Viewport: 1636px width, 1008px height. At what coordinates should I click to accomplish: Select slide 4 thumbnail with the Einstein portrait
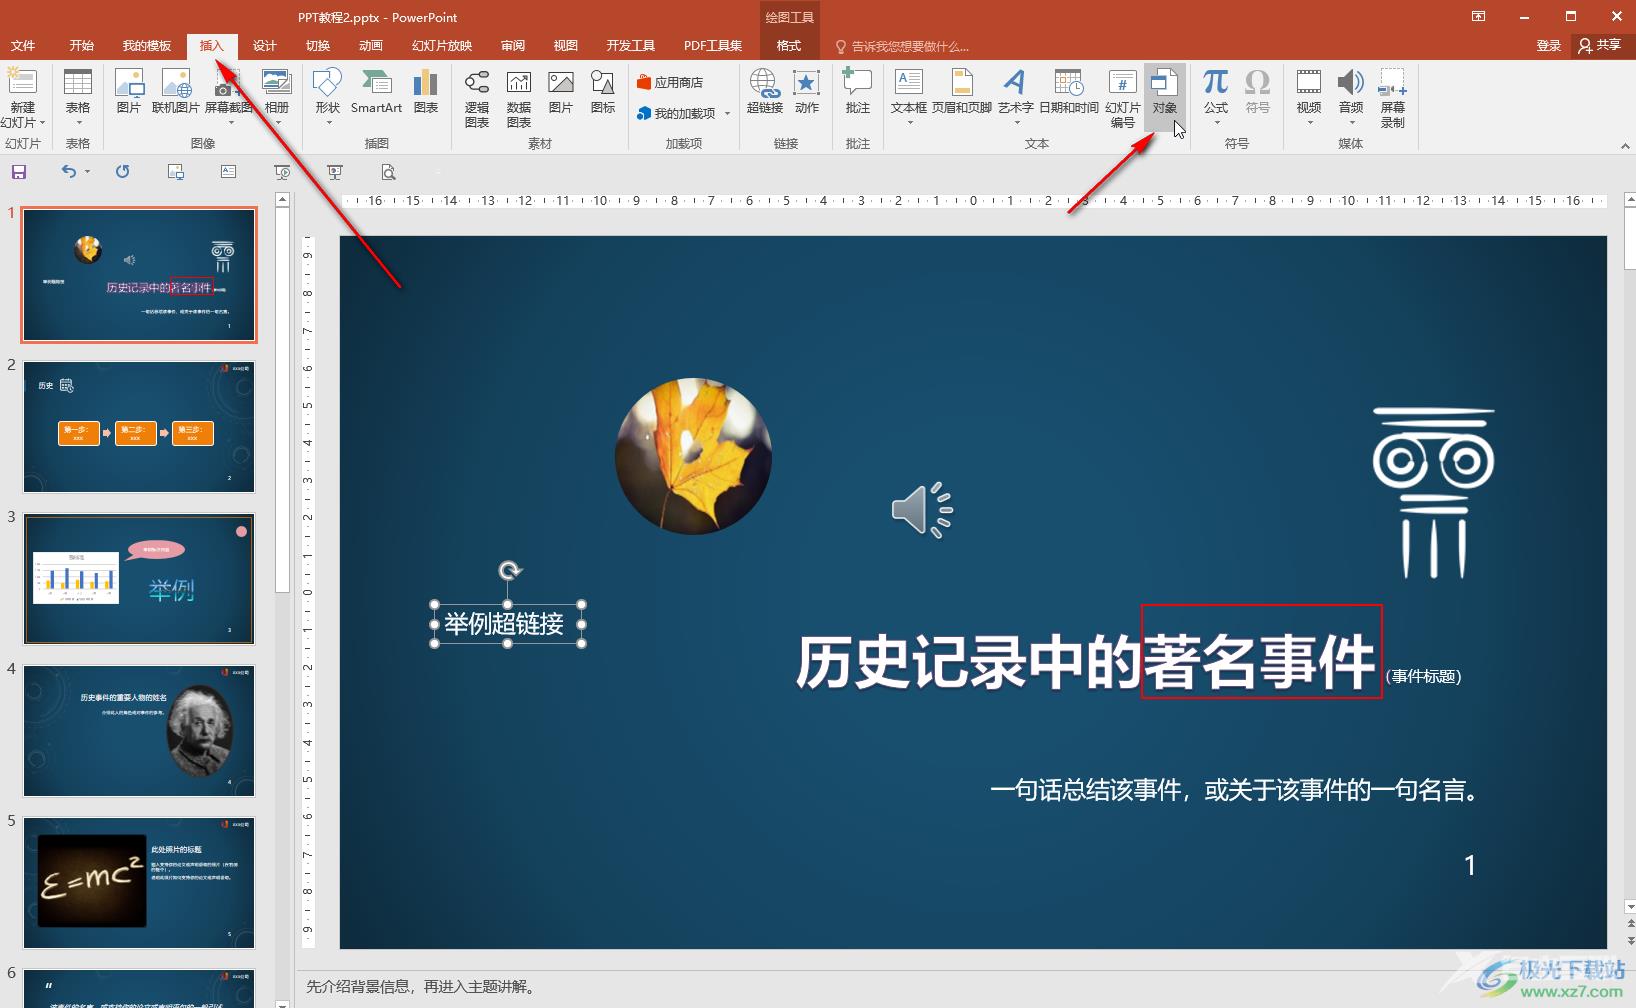(139, 731)
